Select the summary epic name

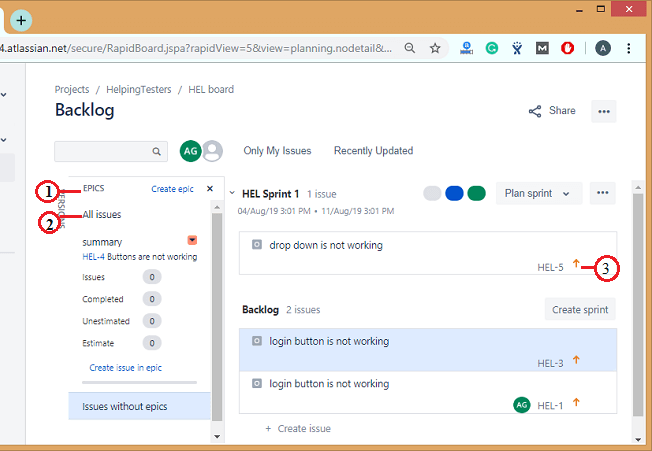[x=102, y=242]
